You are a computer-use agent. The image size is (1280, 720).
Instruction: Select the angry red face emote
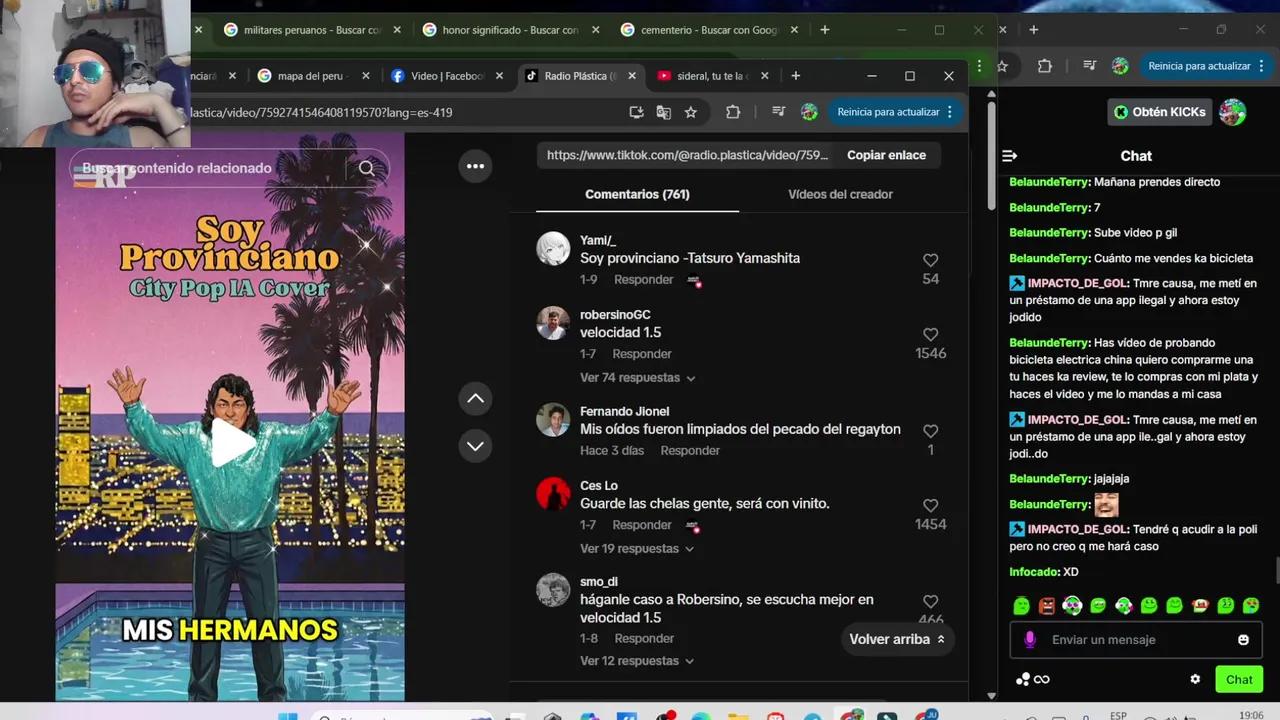pos(1047,605)
